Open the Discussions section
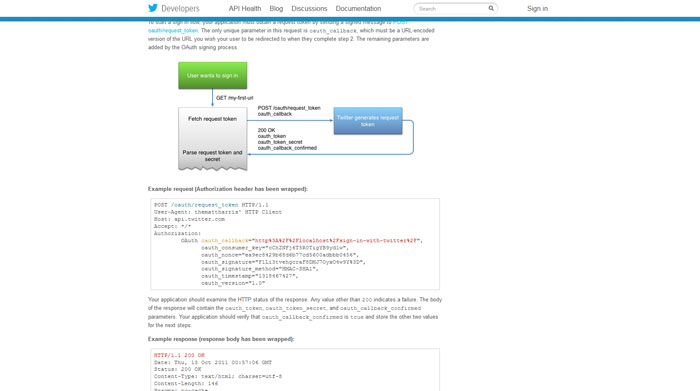 [309, 8]
